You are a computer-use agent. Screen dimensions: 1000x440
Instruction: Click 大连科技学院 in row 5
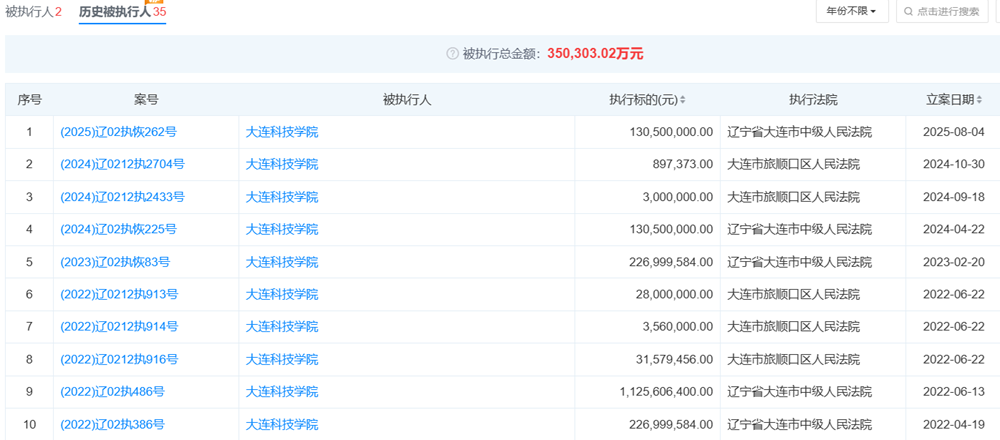point(282,262)
